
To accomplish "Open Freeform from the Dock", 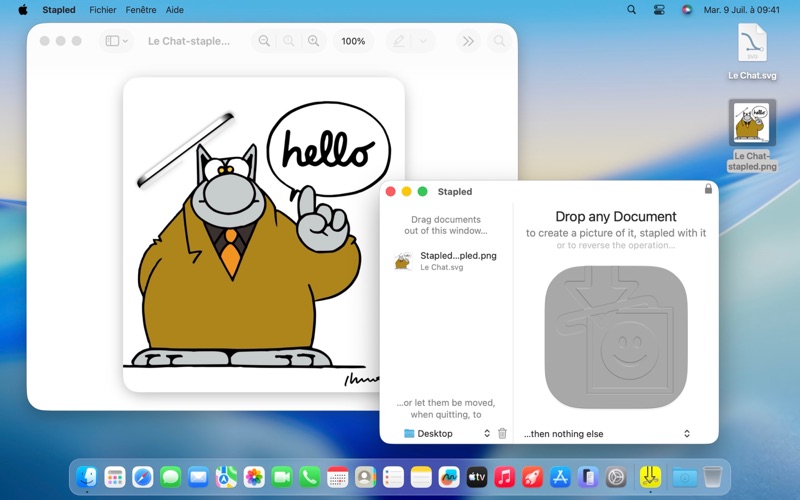I will 449,478.
